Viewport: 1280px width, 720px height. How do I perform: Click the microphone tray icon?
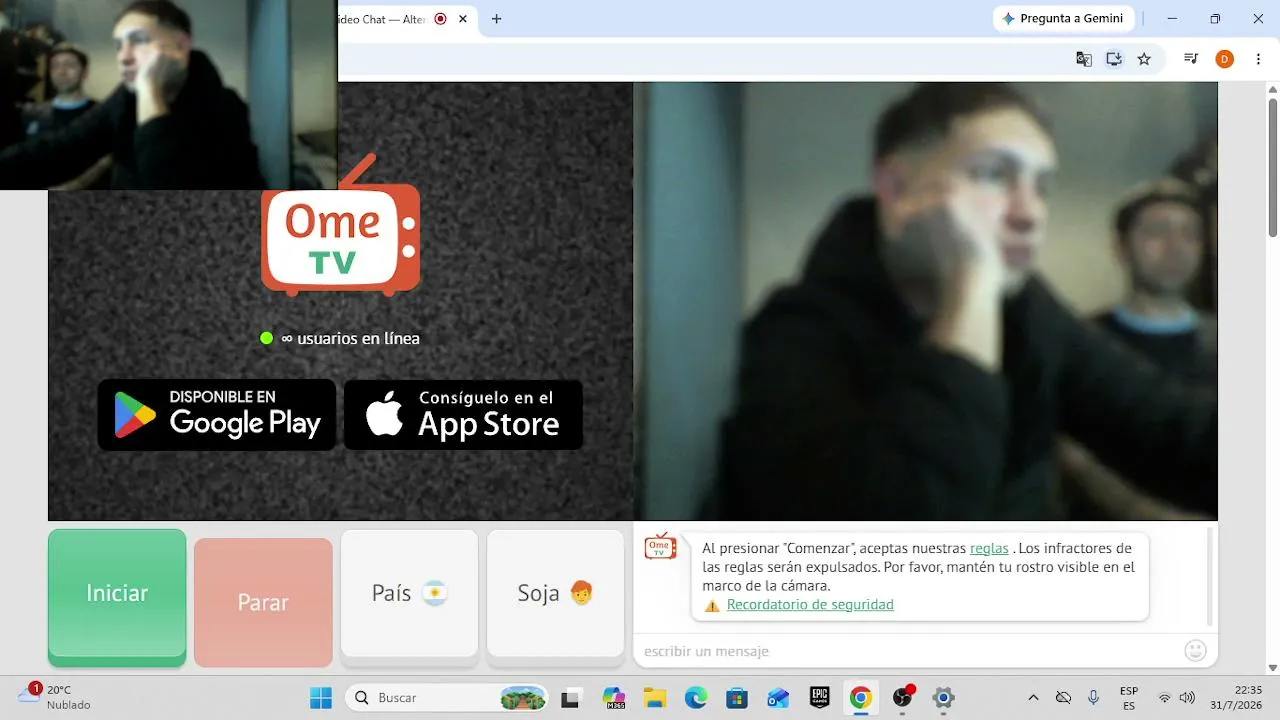click(1094, 697)
